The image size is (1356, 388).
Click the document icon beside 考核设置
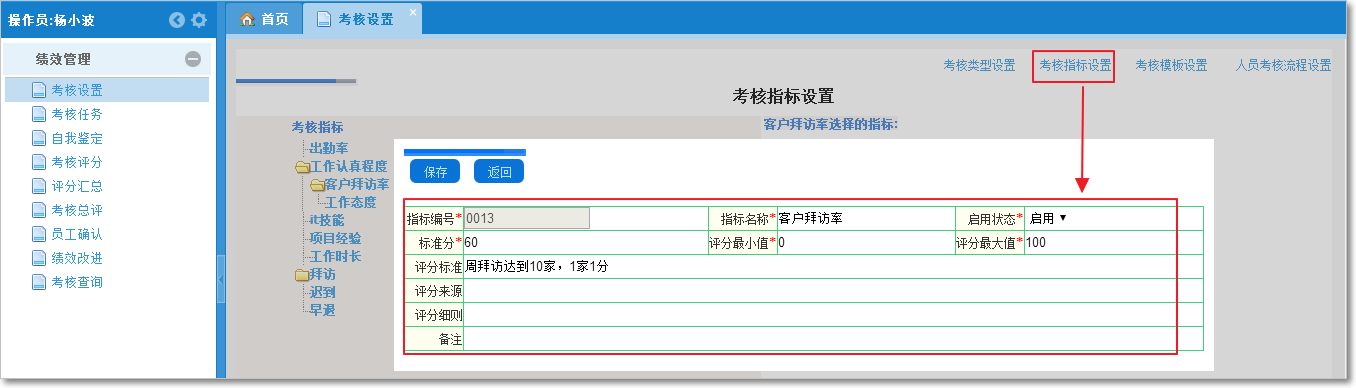pos(39,90)
